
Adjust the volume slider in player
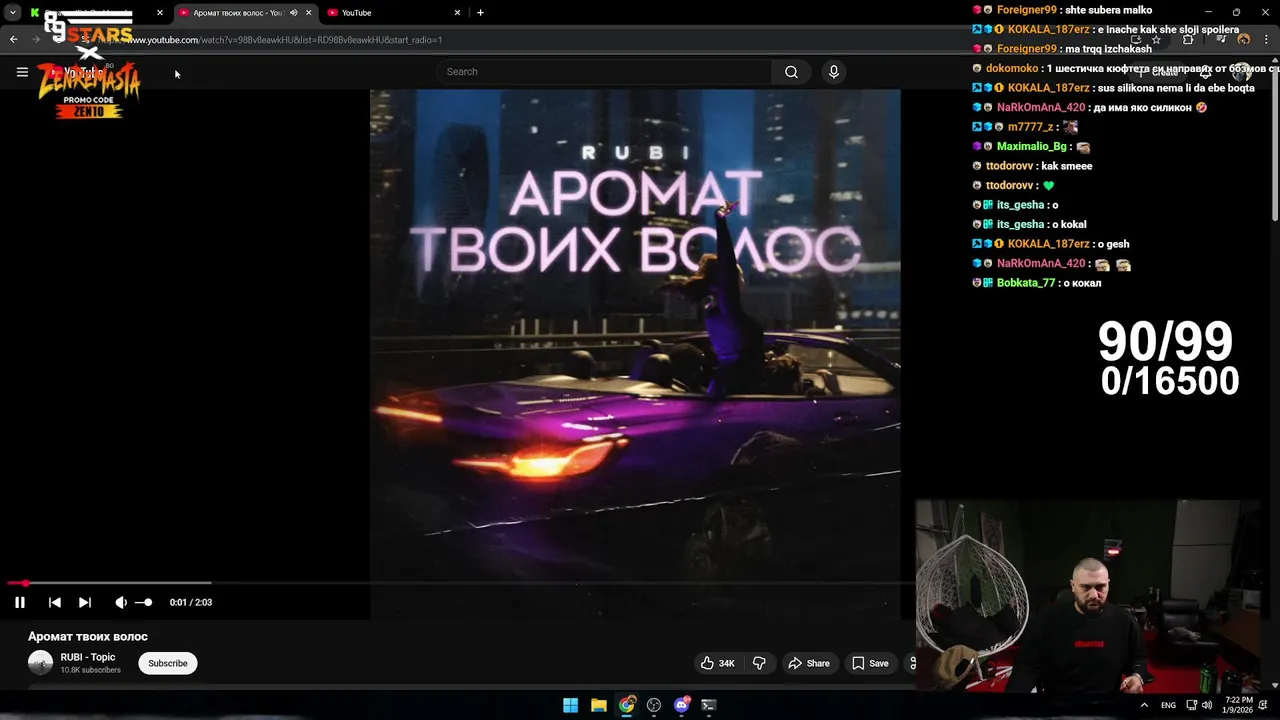[x=144, y=602]
